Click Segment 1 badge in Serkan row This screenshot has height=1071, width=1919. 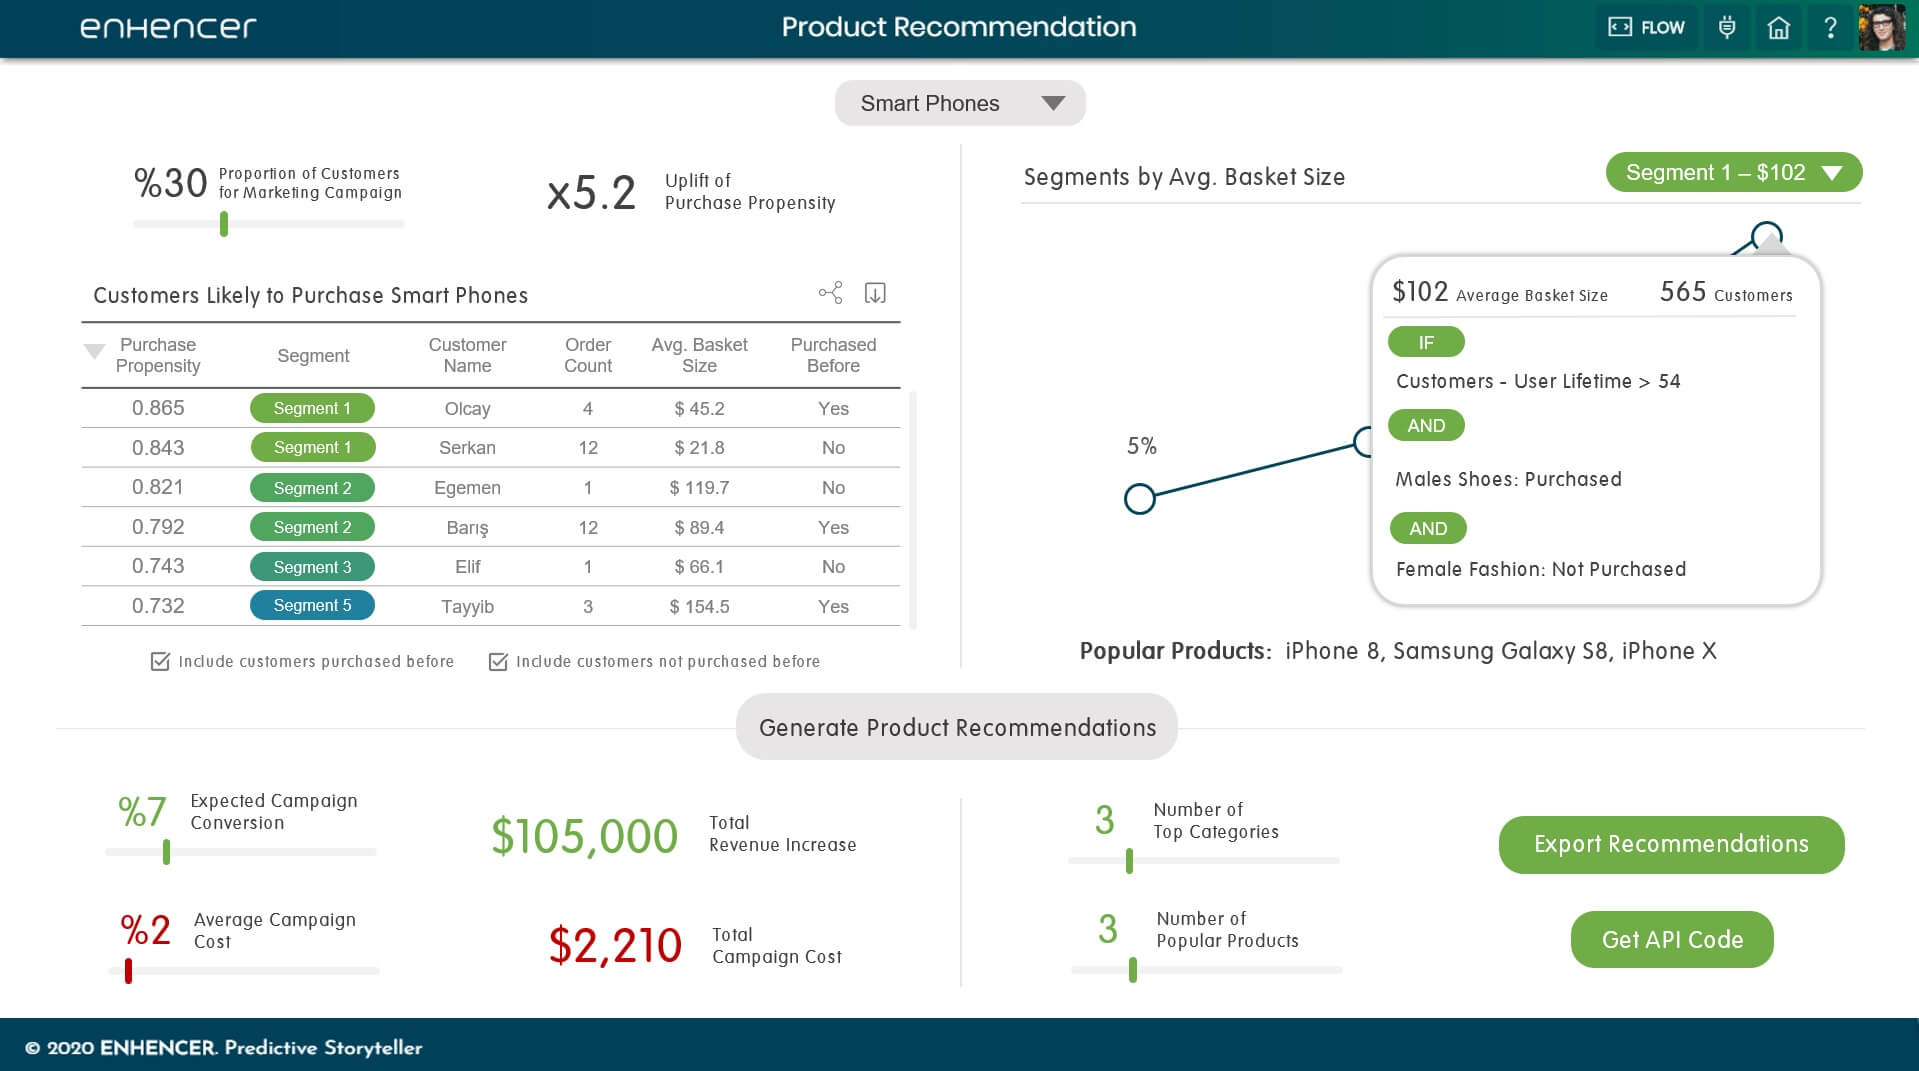[x=312, y=447]
